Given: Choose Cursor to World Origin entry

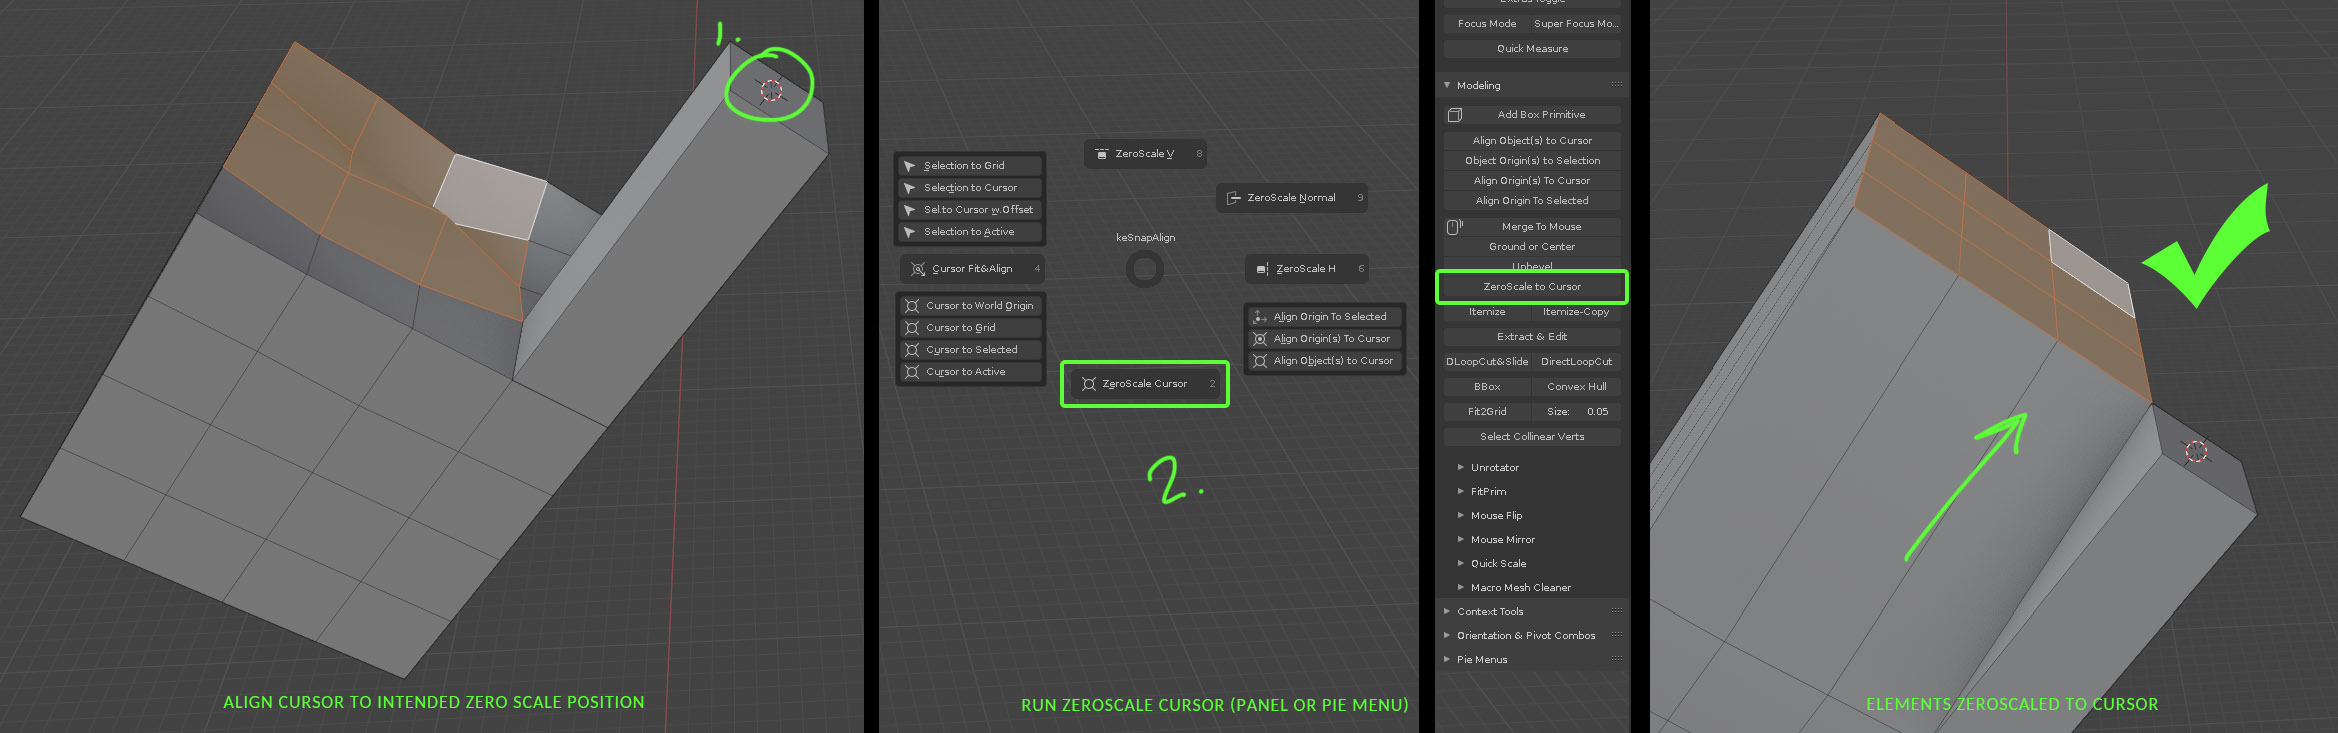Looking at the screenshot, I should pos(978,306).
